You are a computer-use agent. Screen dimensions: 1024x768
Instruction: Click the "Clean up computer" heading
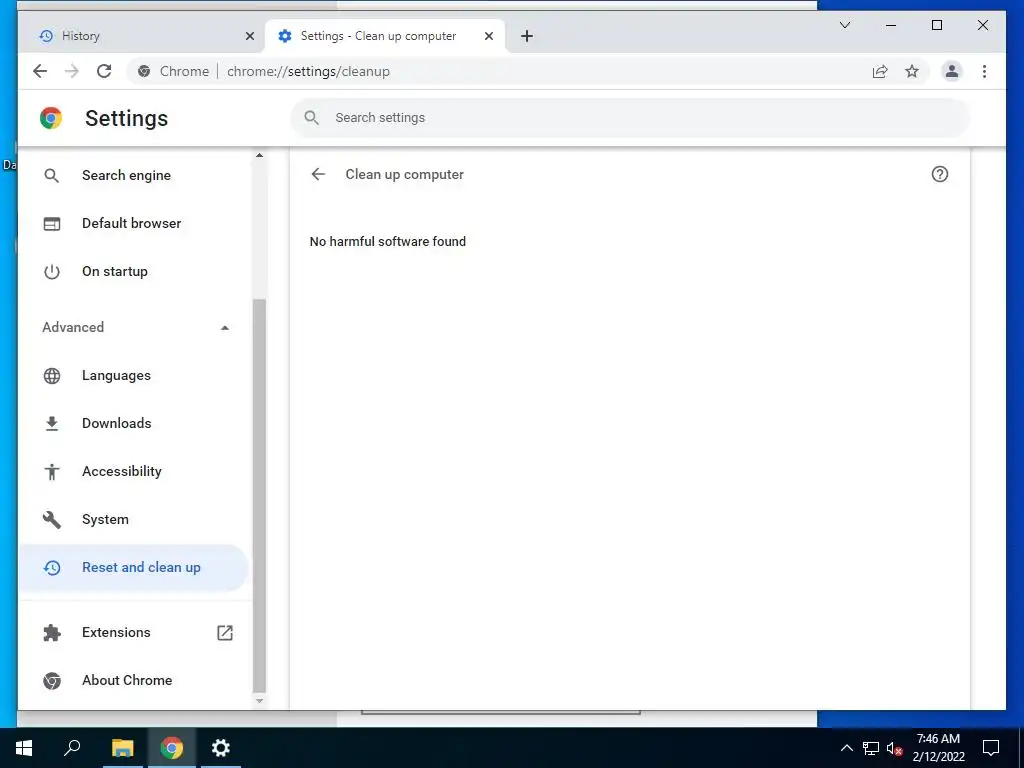(x=405, y=174)
